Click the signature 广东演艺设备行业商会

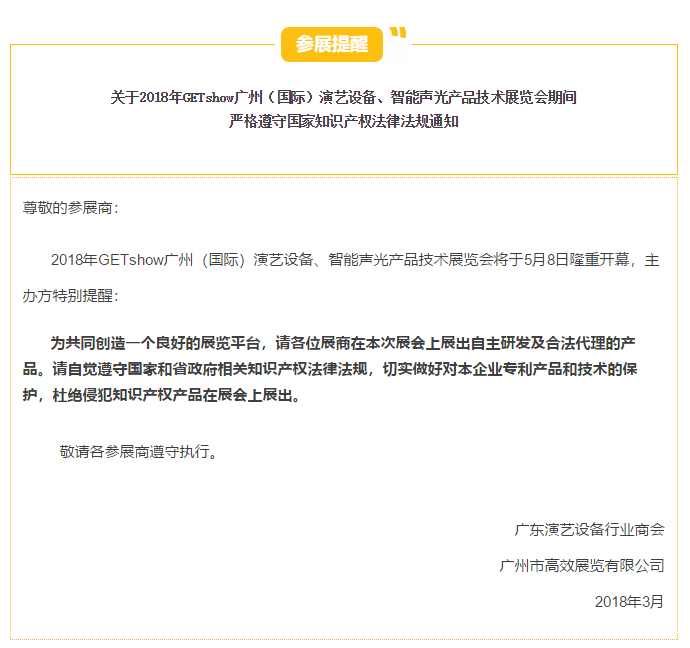[589, 529]
